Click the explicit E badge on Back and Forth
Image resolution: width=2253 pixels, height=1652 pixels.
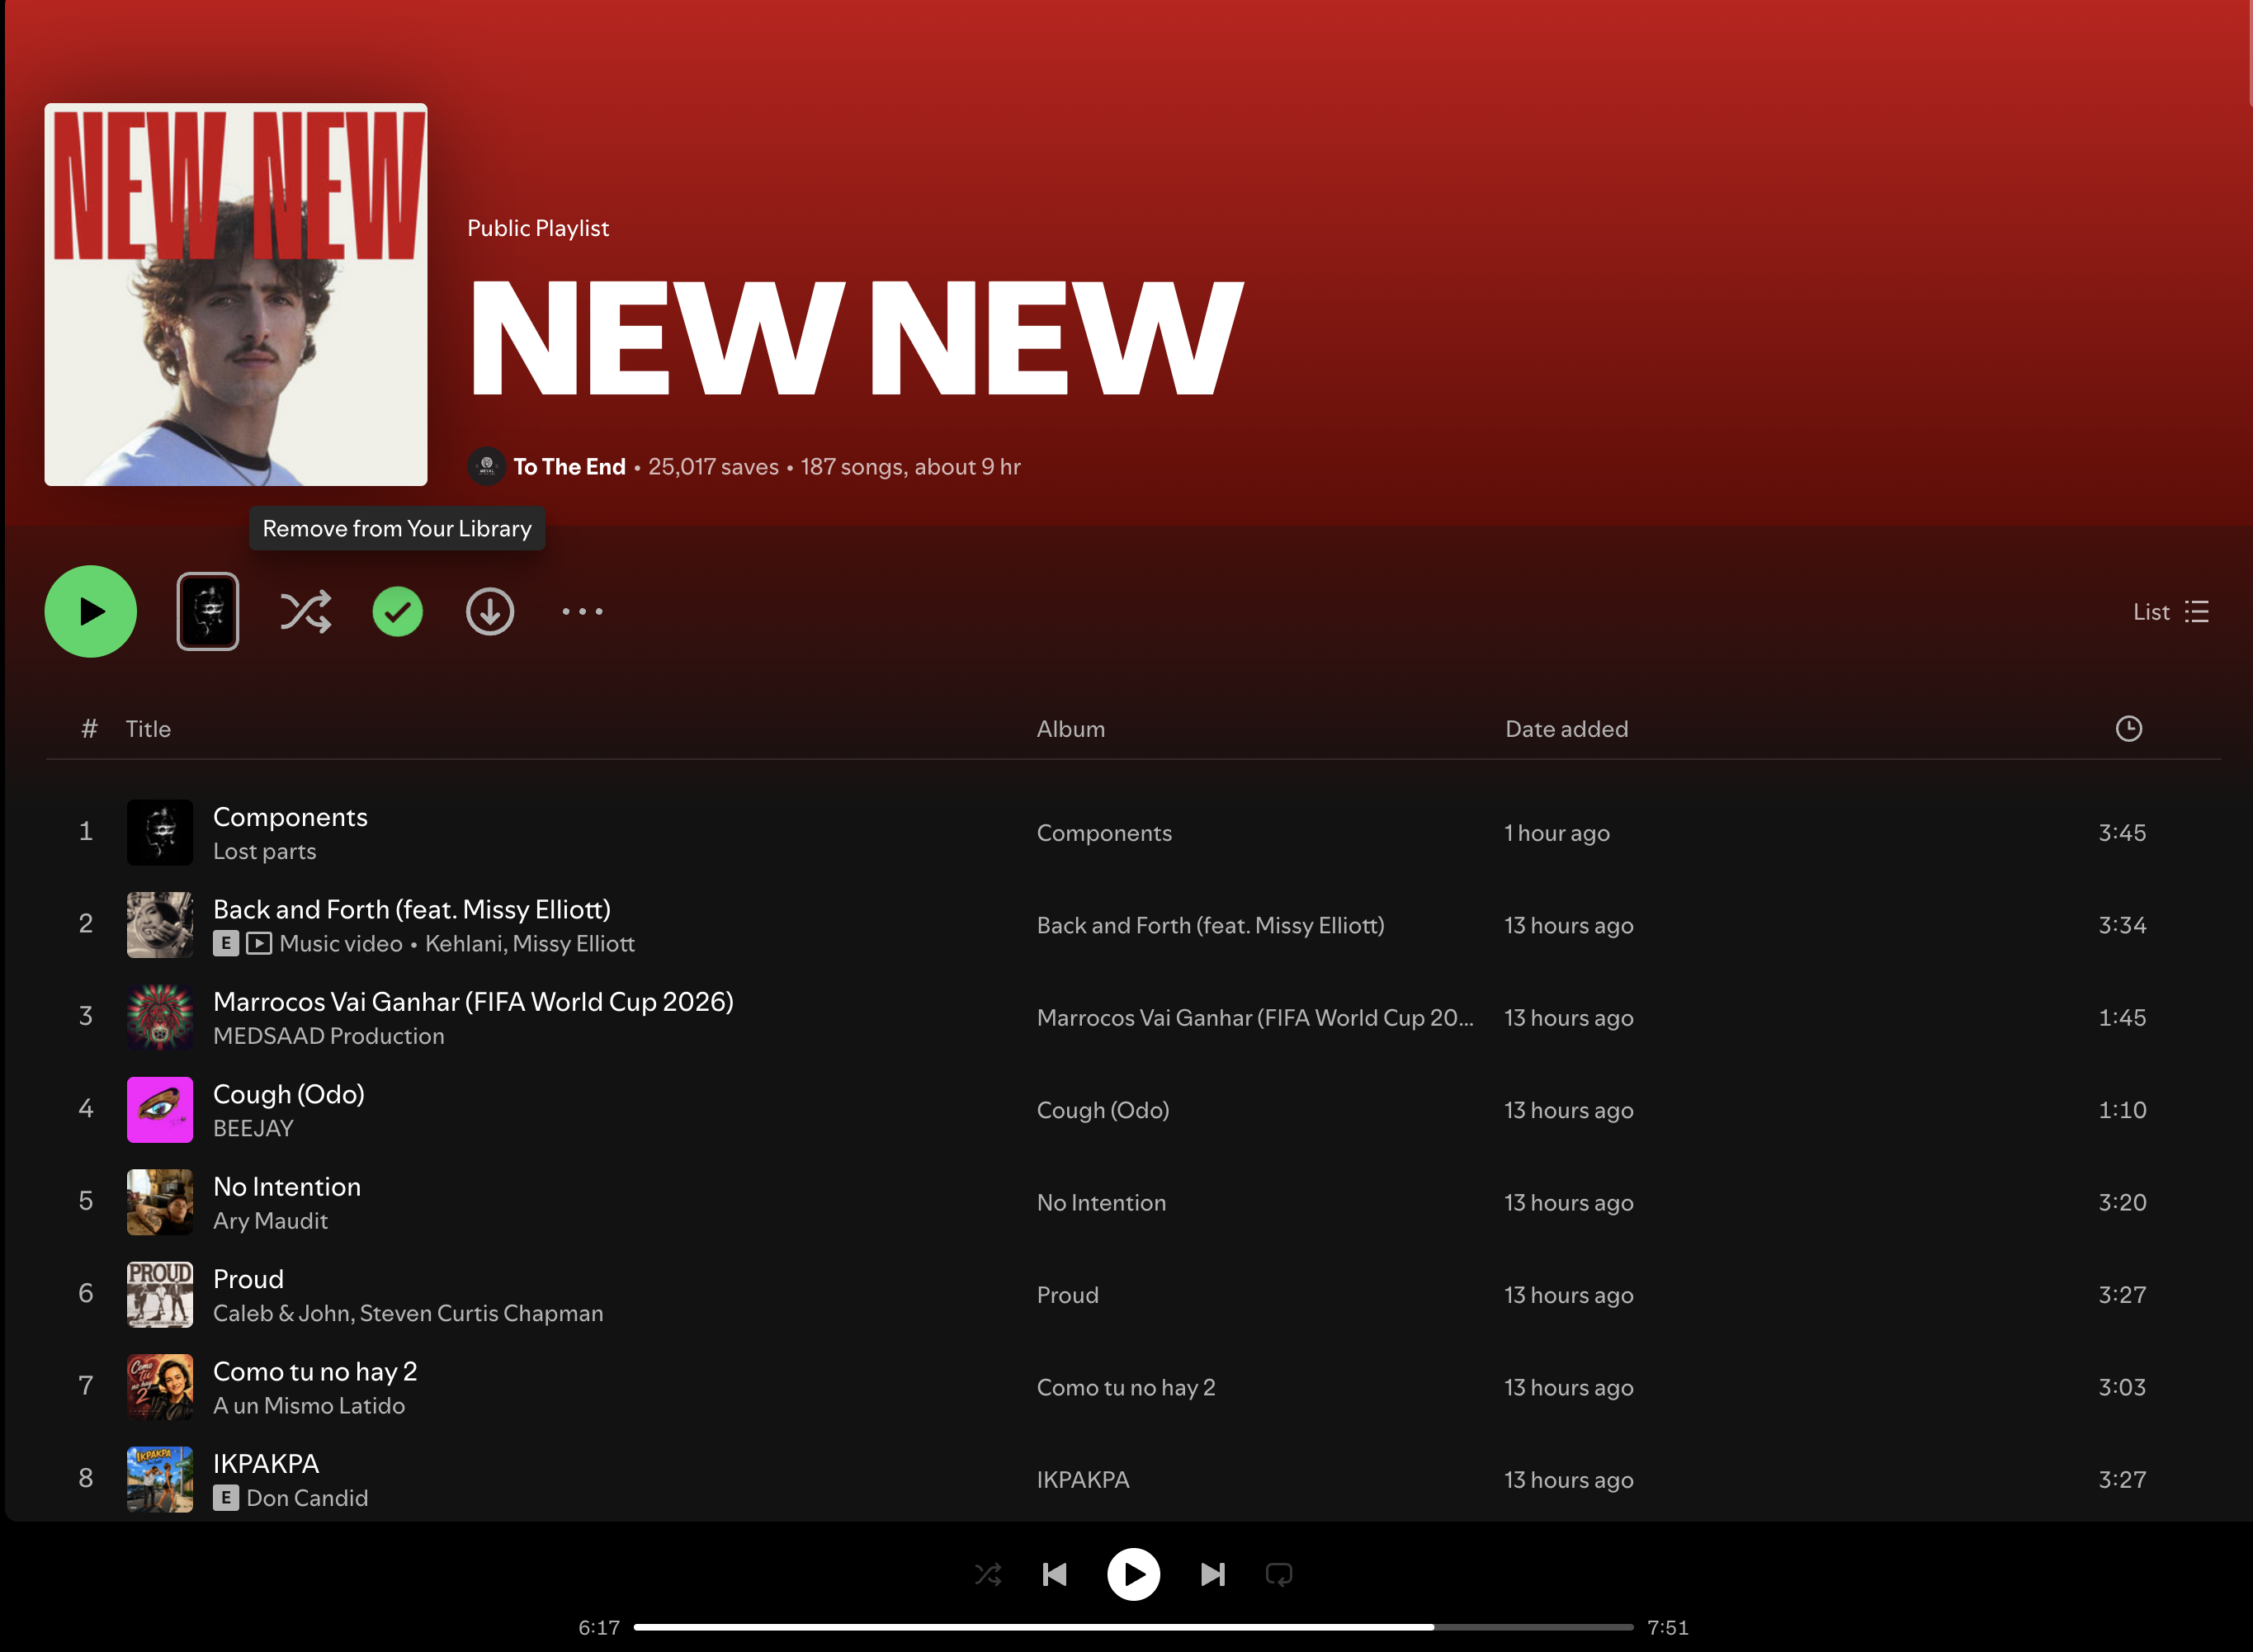tap(226, 943)
